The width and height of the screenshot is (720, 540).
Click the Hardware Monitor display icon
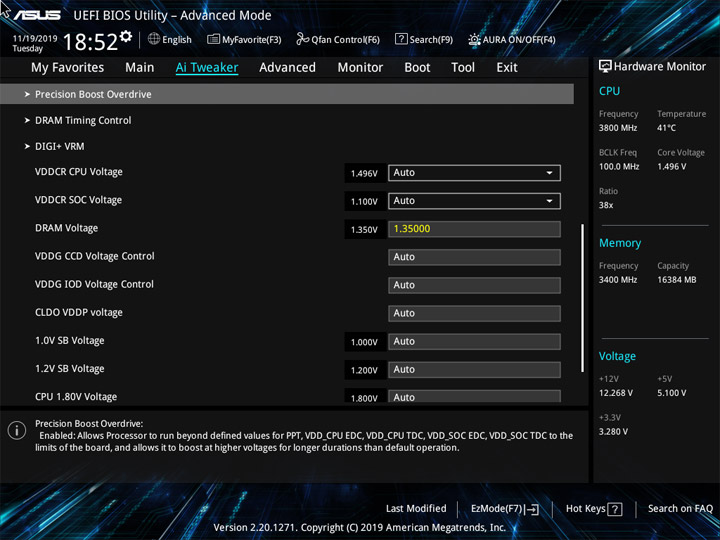[x=605, y=67]
